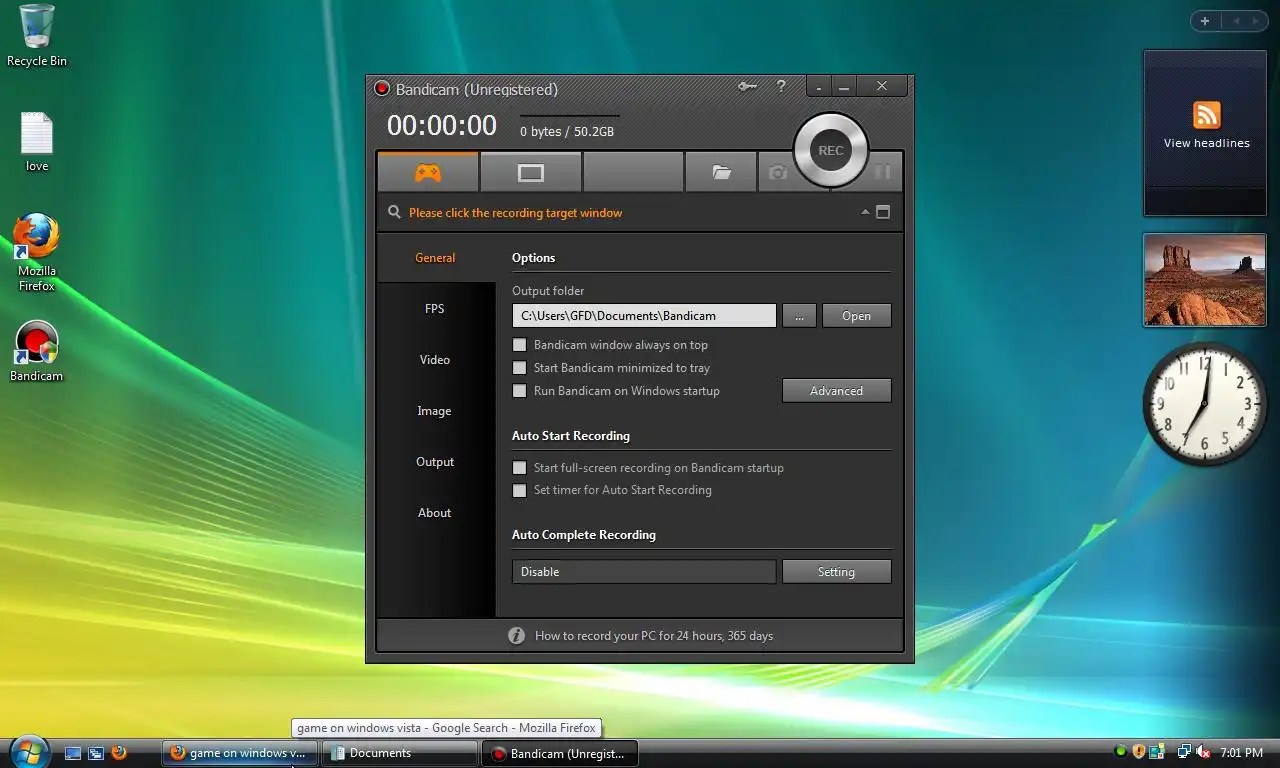
Task: Click the empty third mode tab in Bandicam toolbar
Action: [x=633, y=172]
